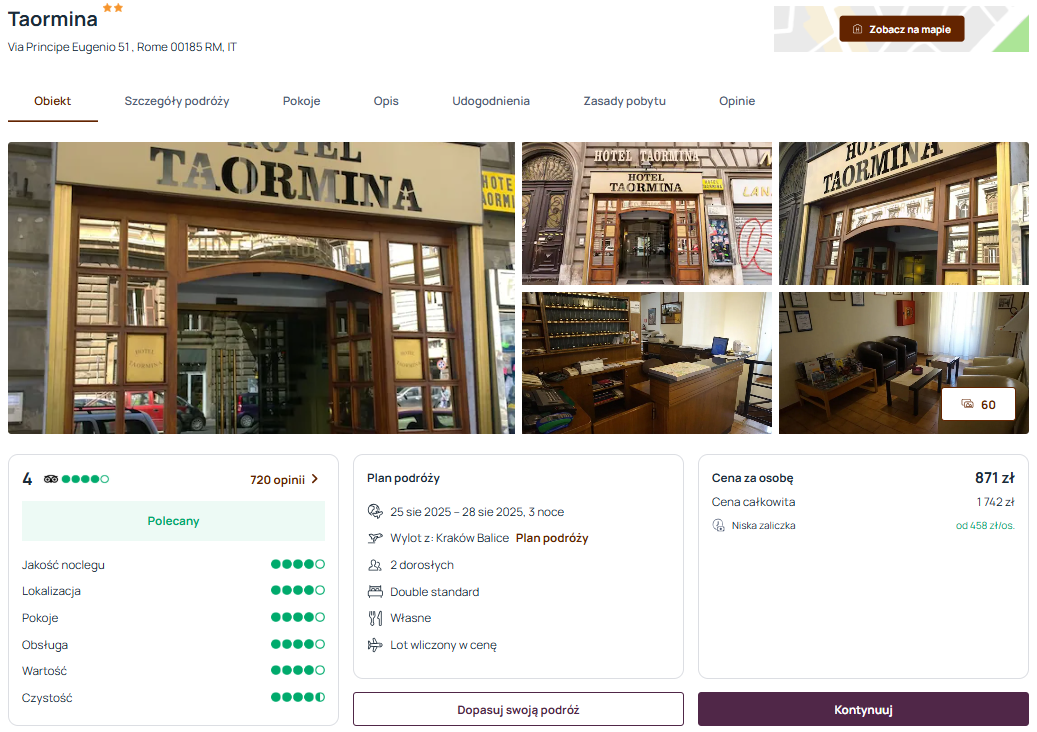Open the Plan podróży link

pyautogui.click(x=552, y=538)
